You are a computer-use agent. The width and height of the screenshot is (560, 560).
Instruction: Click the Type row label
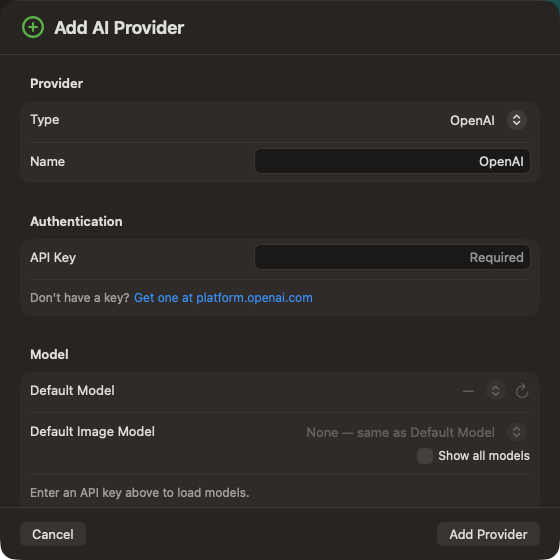pyautogui.click(x=45, y=120)
